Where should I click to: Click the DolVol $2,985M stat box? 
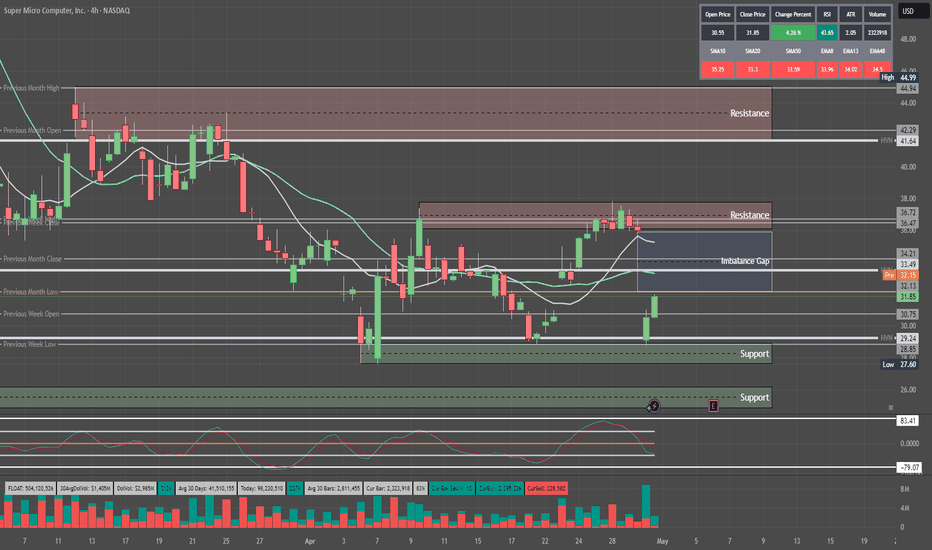[x=135, y=488]
